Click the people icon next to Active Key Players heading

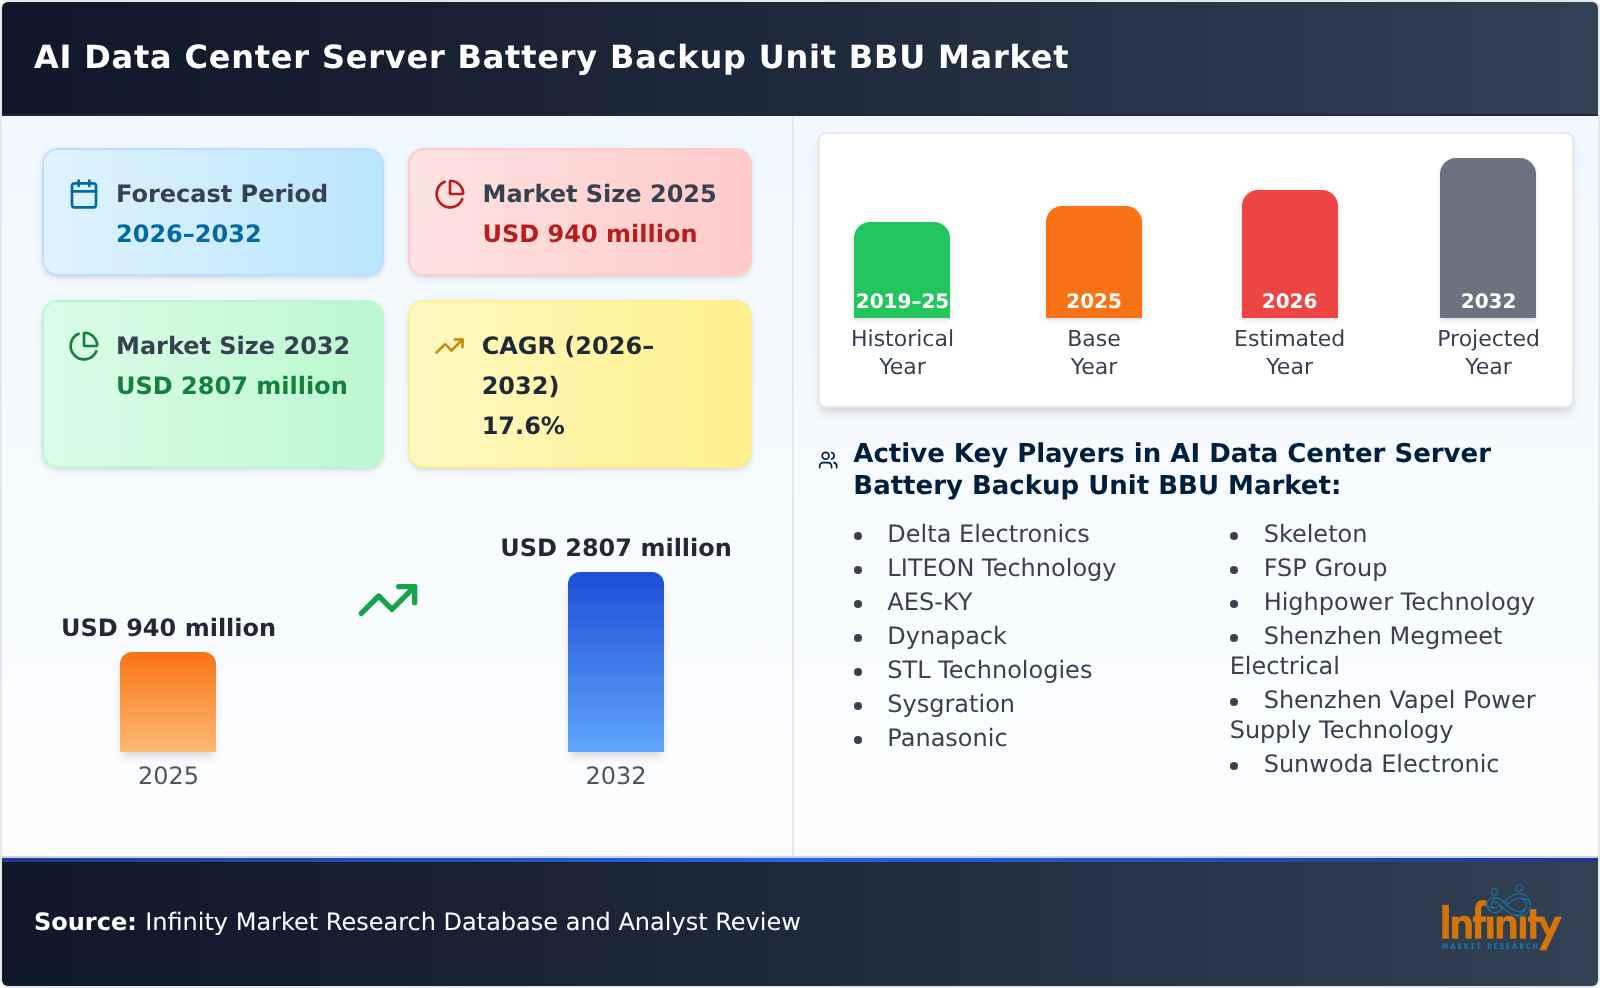tap(826, 459)
